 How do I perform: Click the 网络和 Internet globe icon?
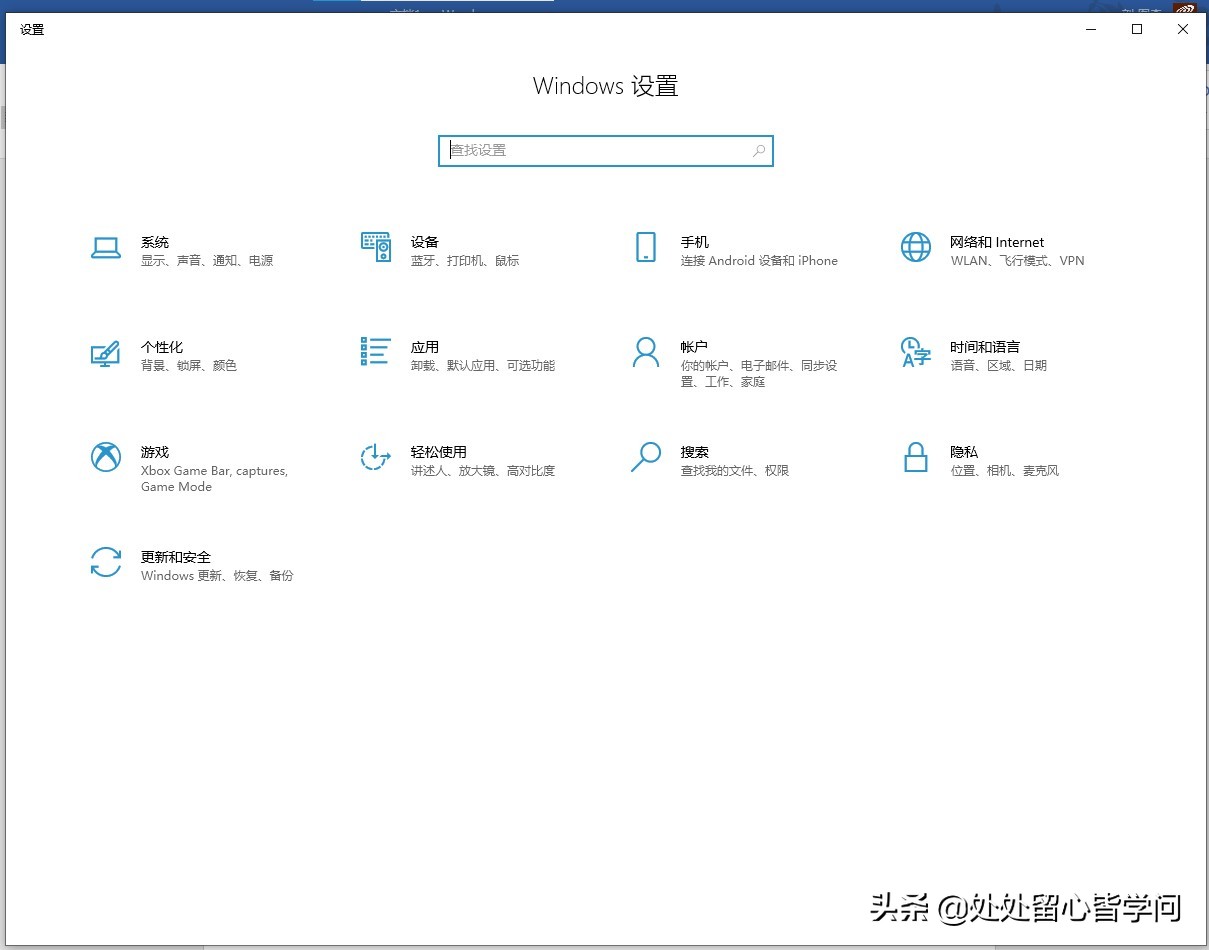(x=916, y=248)
